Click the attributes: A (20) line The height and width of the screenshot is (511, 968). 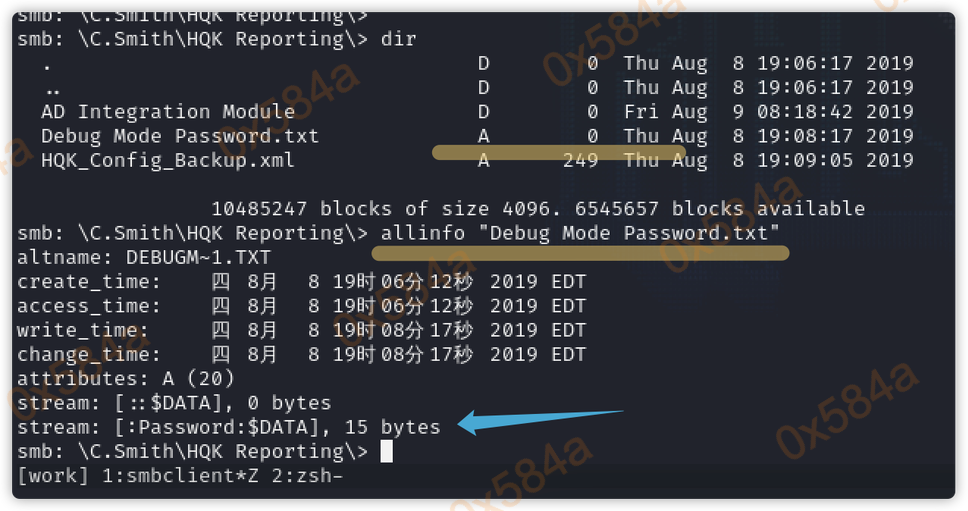coord(126,379)
